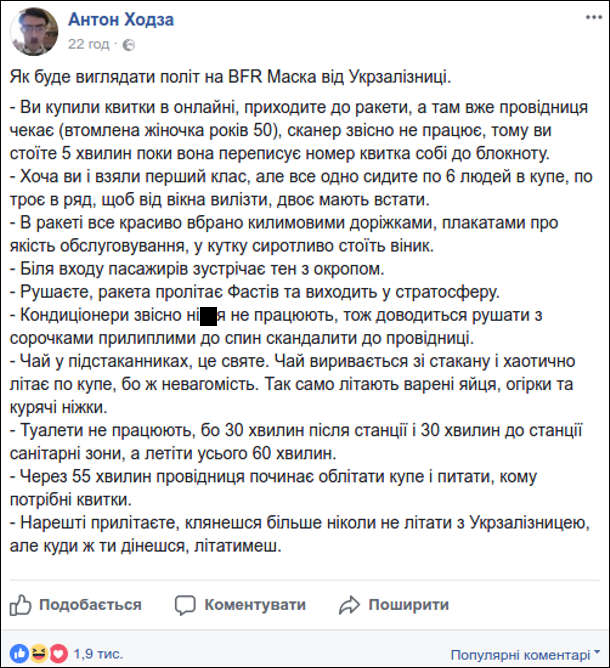Click the red heart Love reaction icon

59,653
